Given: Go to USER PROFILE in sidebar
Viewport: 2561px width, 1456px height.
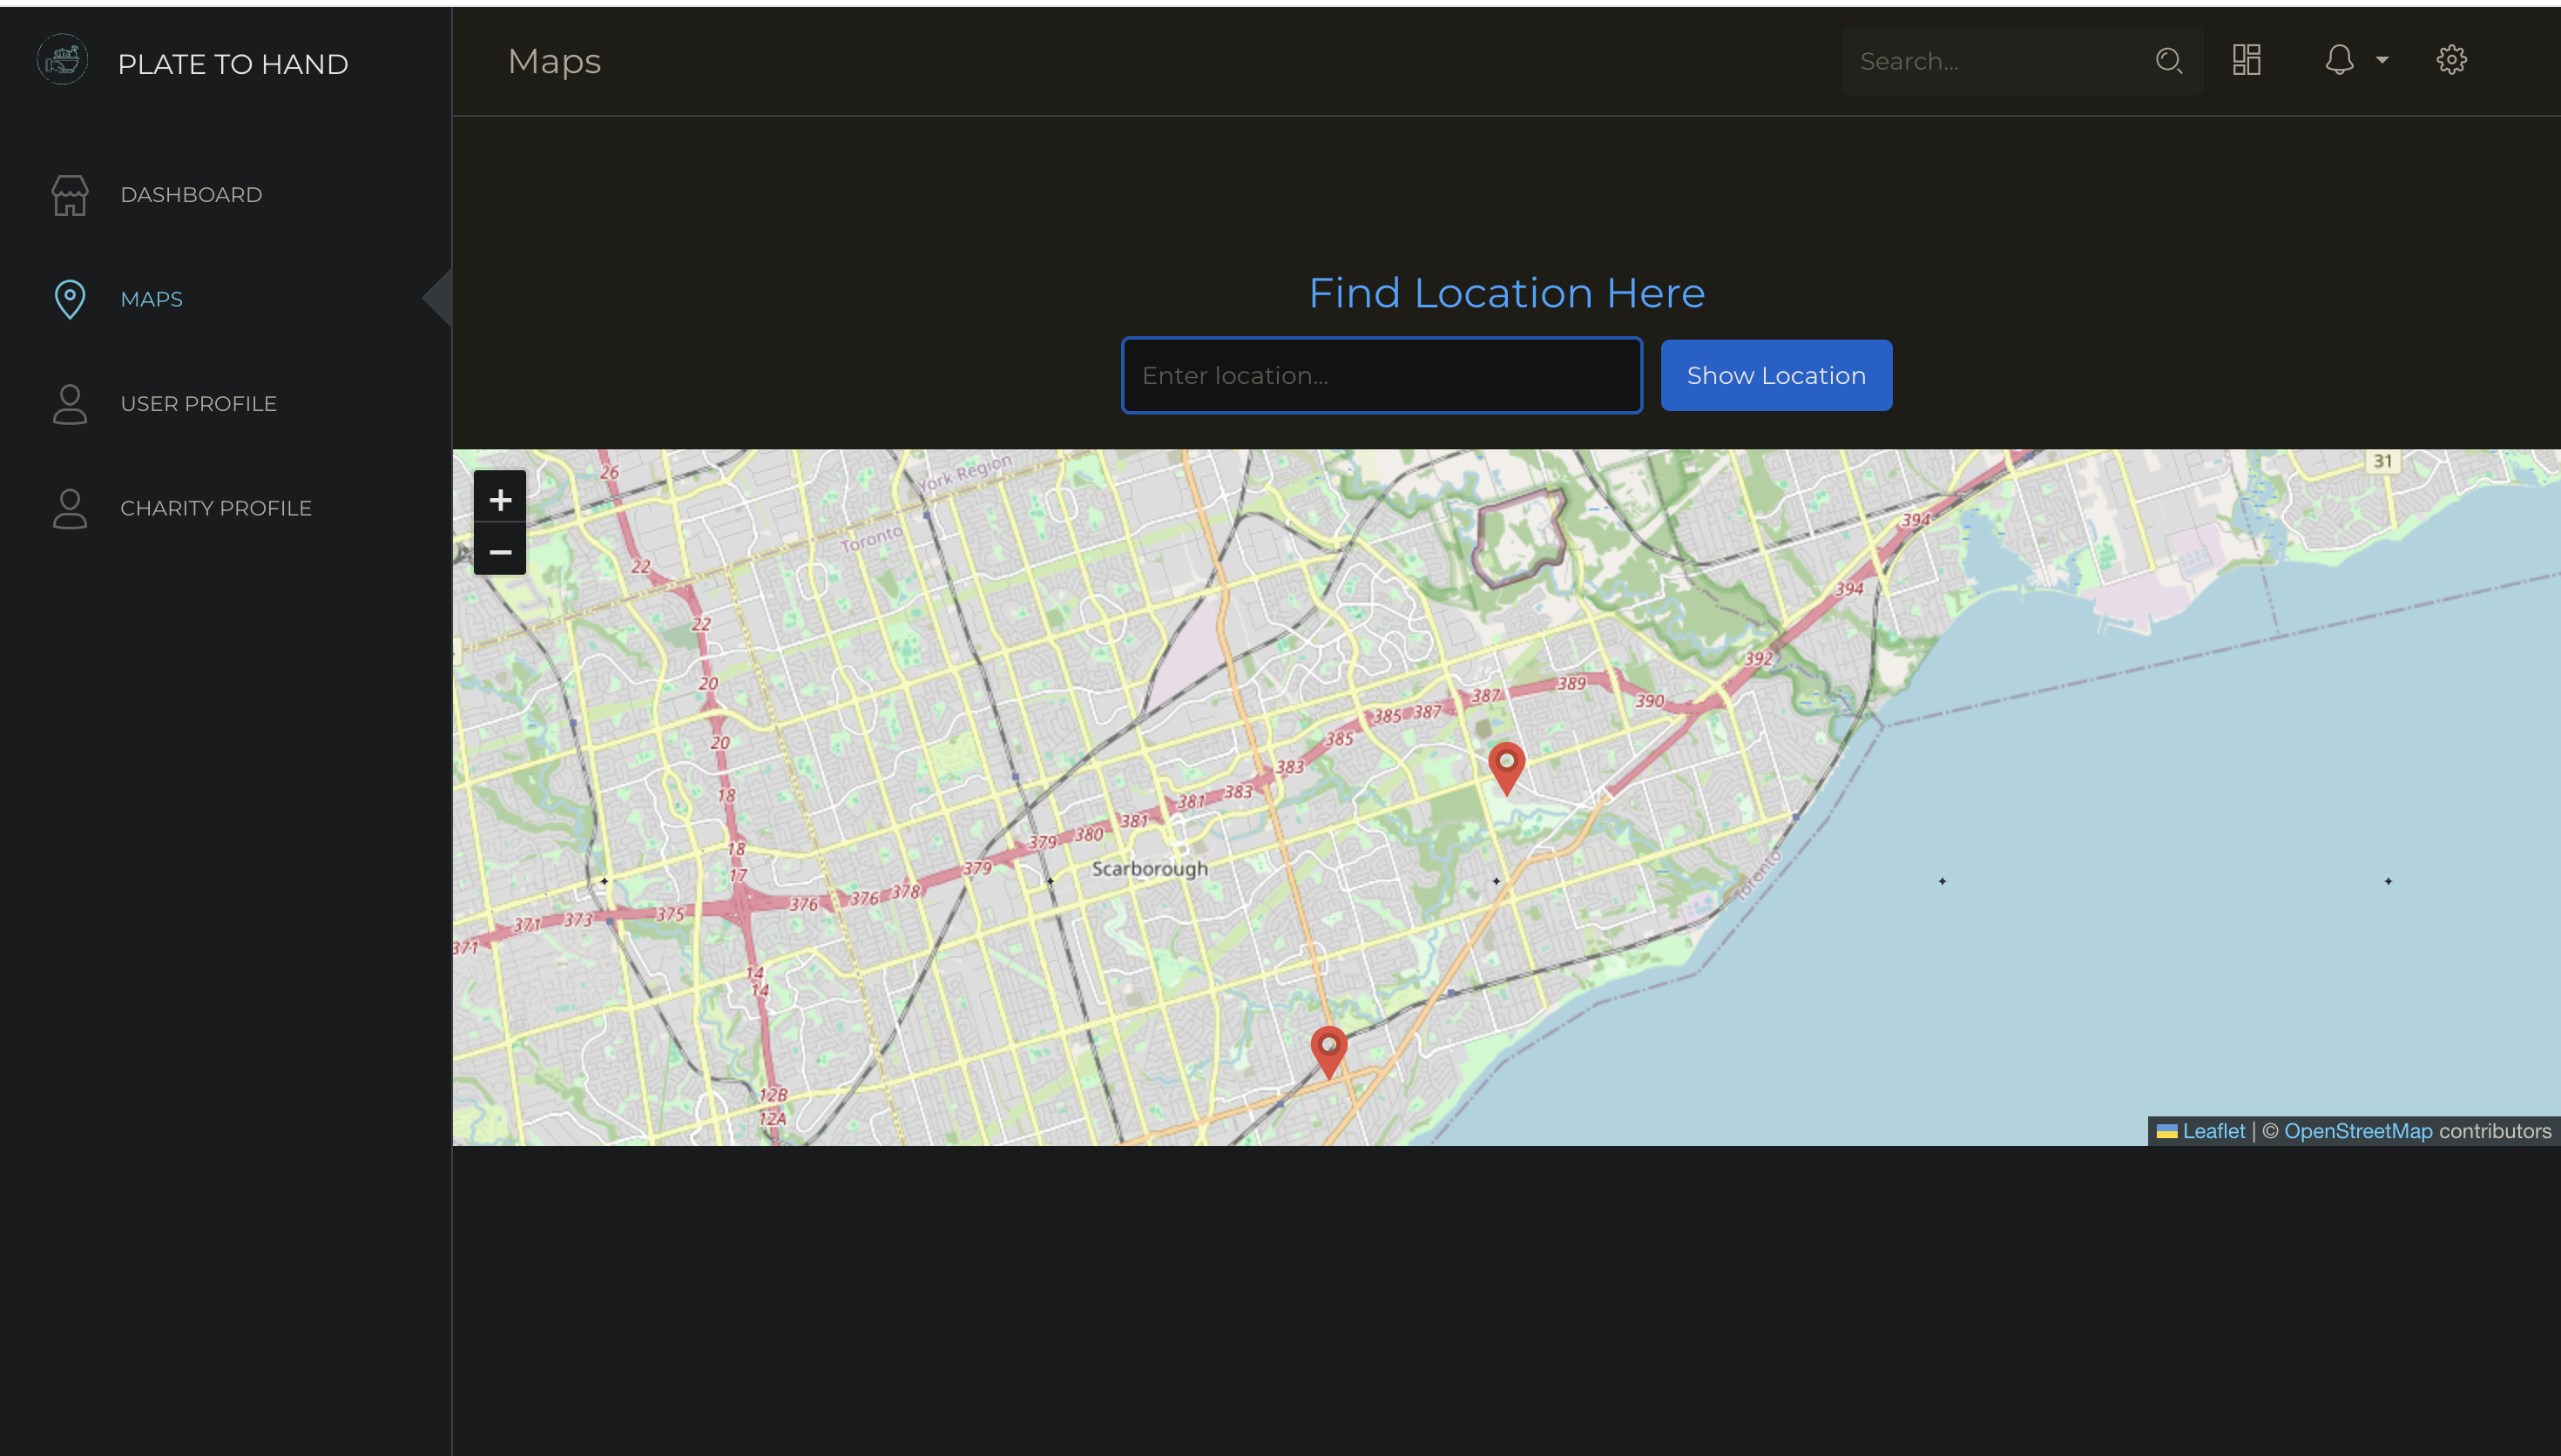Looking at the screenshot, I should 198,404.
